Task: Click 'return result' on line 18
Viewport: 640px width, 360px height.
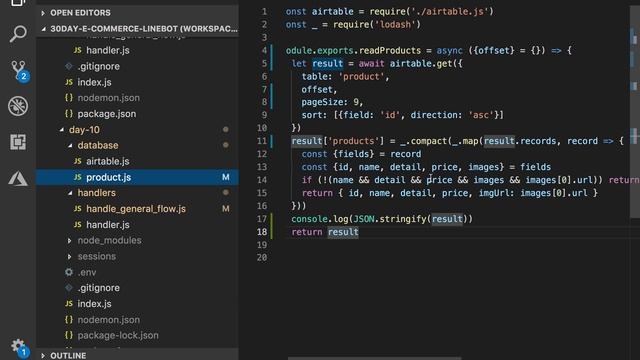Action: coord(325,232)
